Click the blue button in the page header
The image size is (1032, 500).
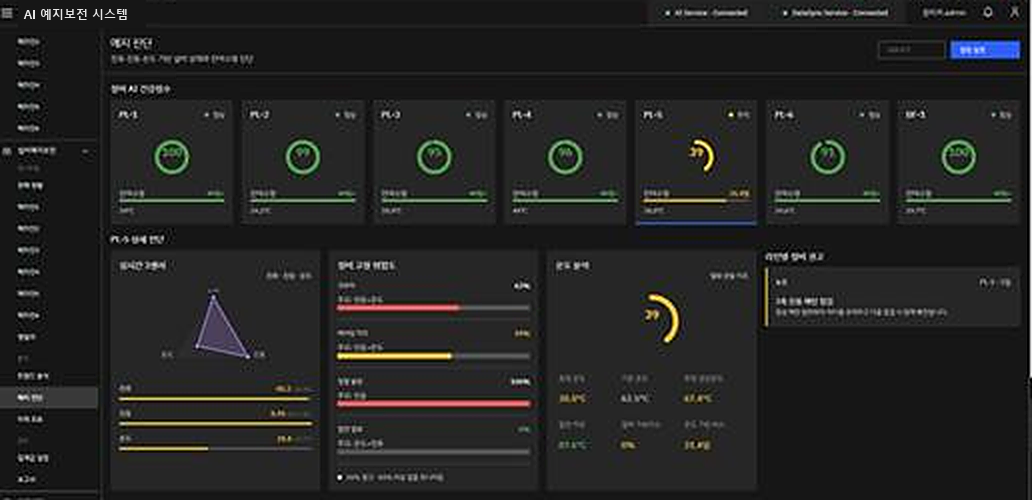985,50
